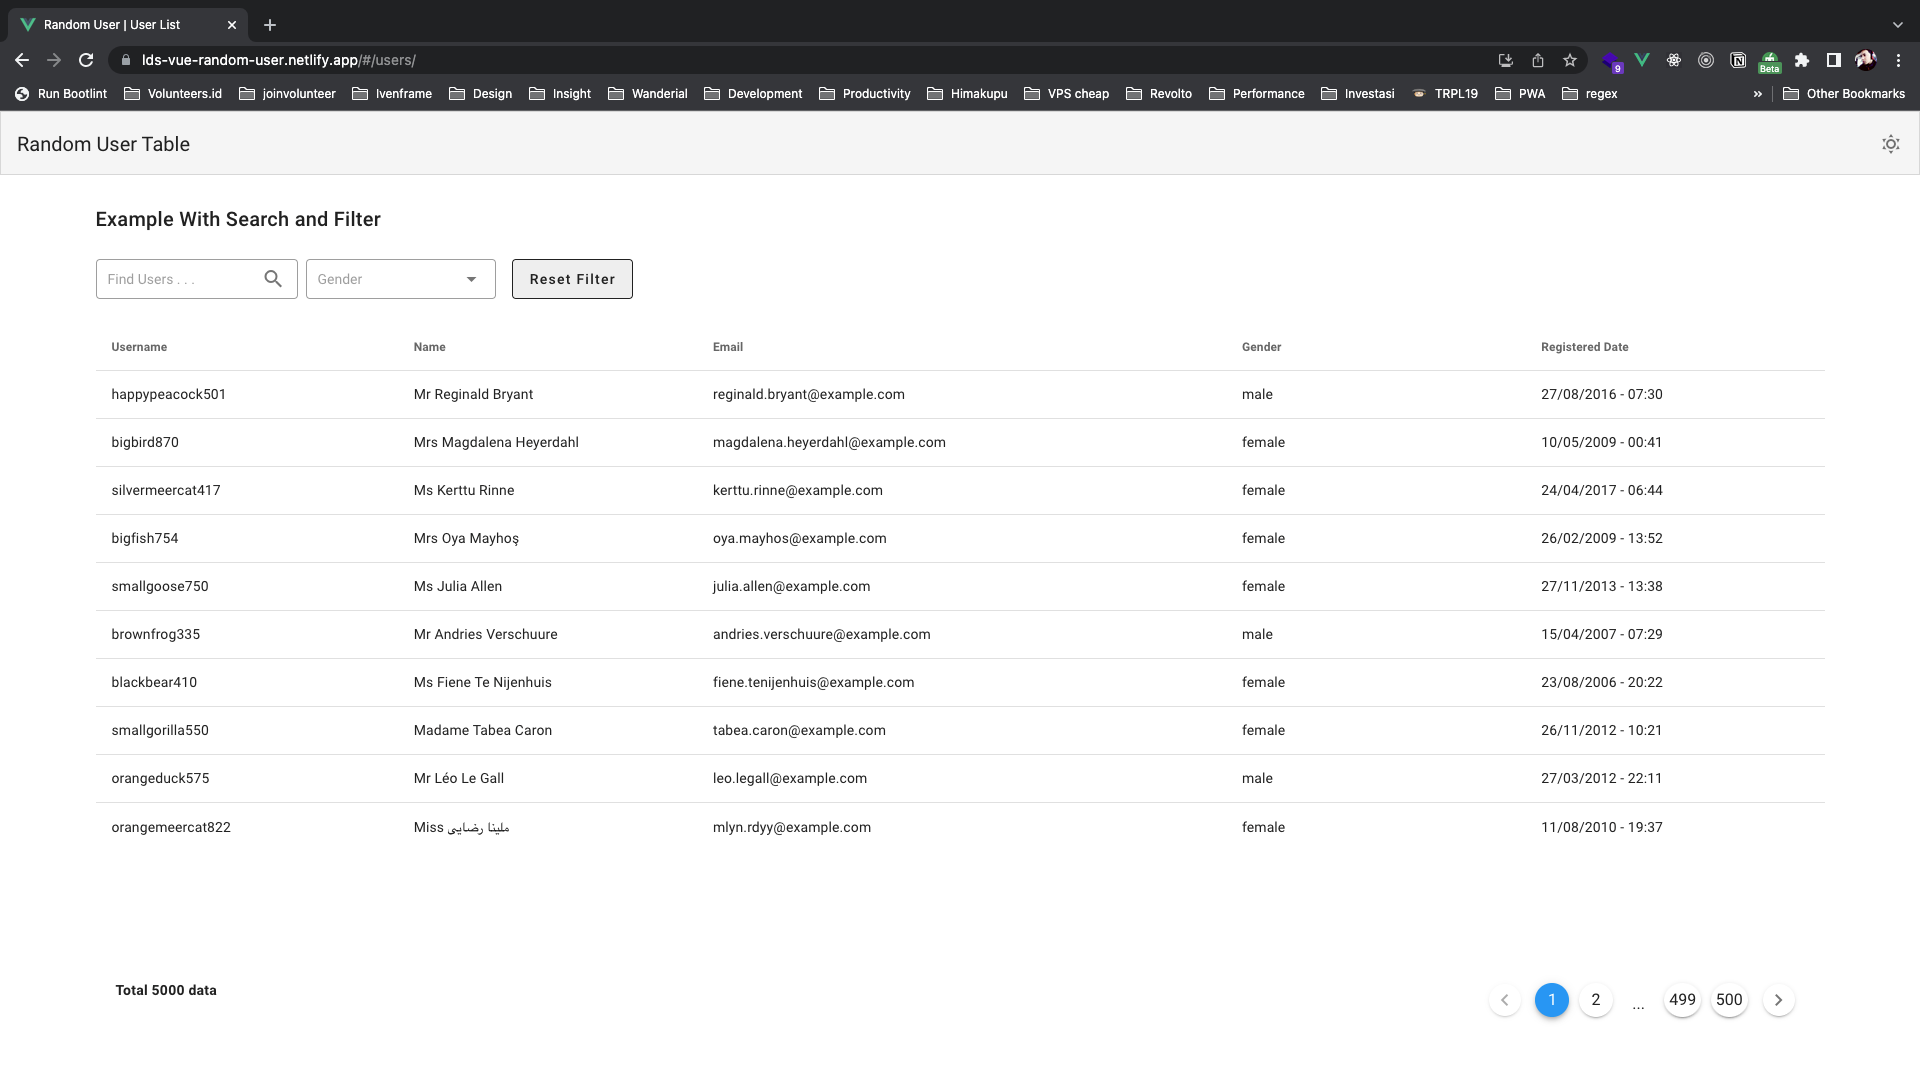Click the Reset Filter button

[x=572, y=278]
